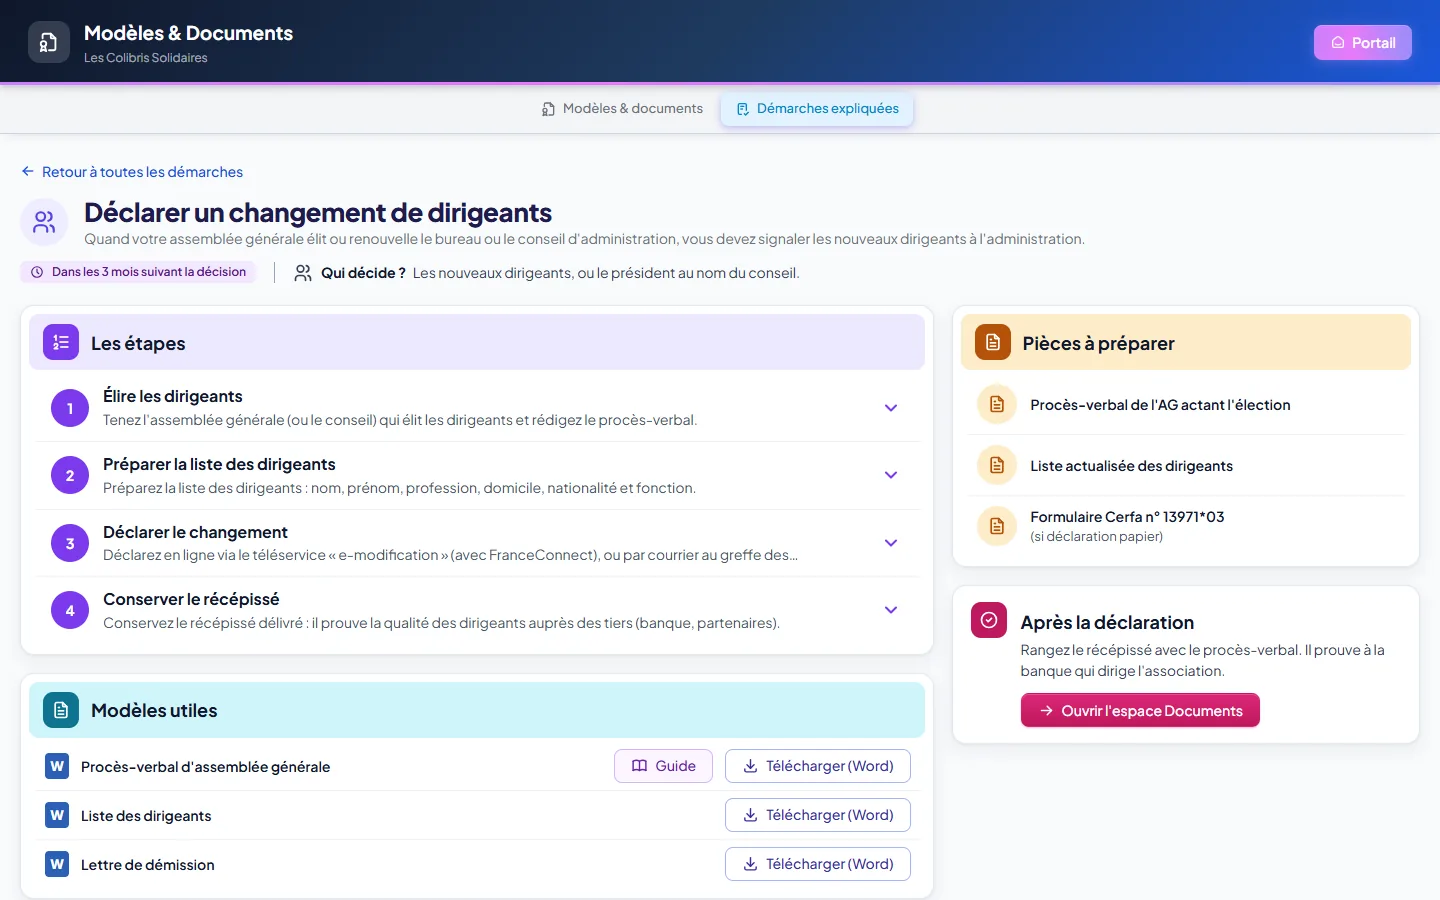Go back via Retour à toutes les démarches
The image size is (1440, 900).
(132, 172)
